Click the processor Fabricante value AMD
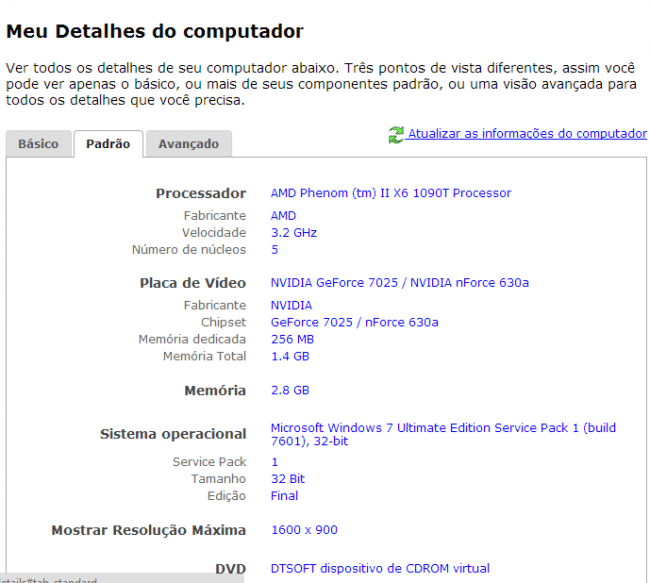This screenshot has width=650, height=583. point(284,216)
